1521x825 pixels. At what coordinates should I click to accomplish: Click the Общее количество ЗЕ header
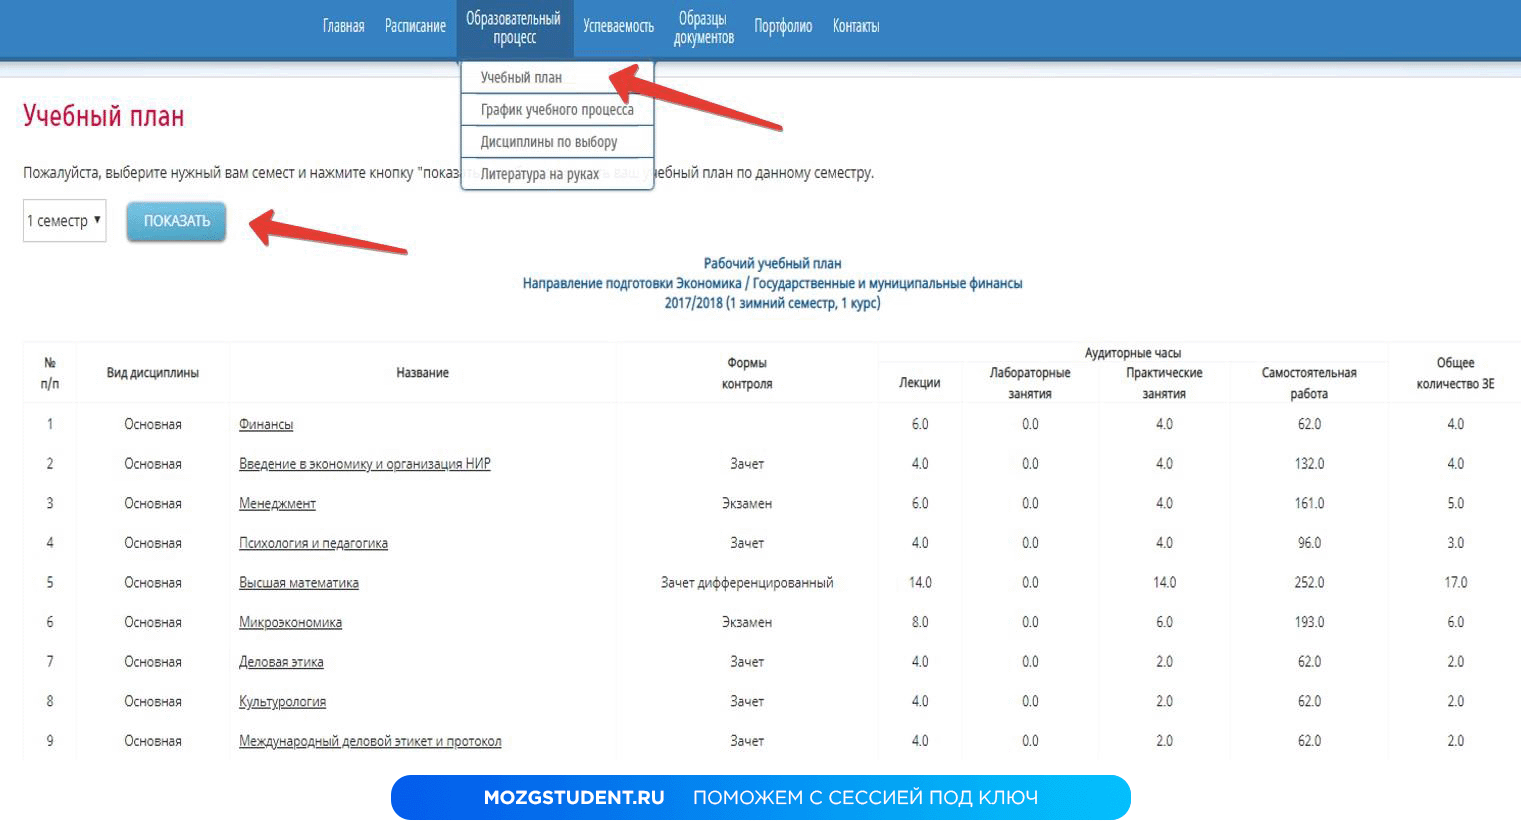click(x=1455, y=373)
